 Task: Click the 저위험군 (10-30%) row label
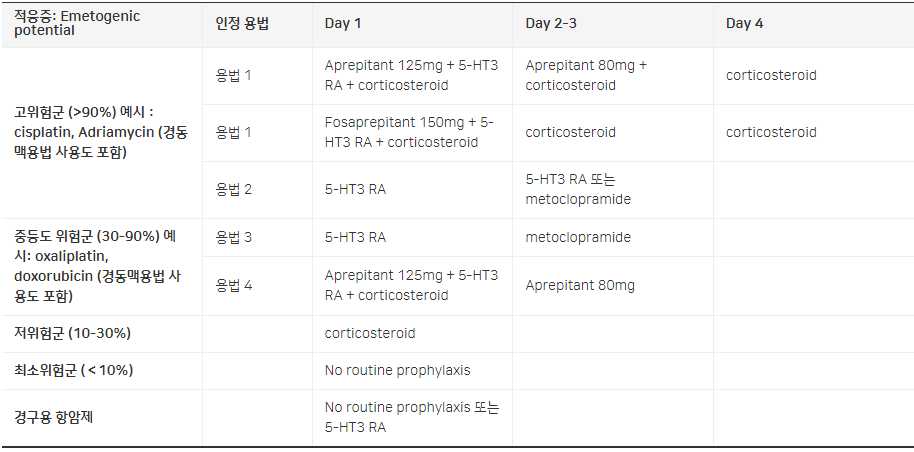click(72, 333)
